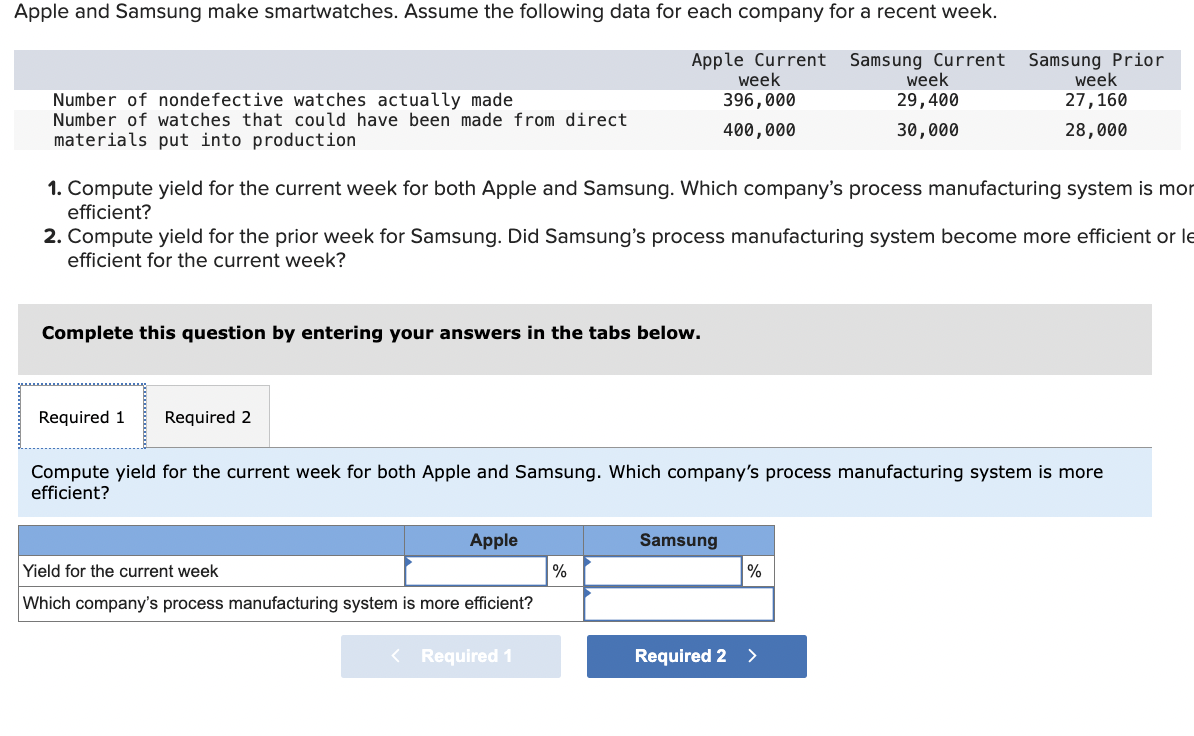The image size is (1194, 736).
Task: Click the Samsung Prior week data cell showing 27,160
Action: [x=1096, y=100]
